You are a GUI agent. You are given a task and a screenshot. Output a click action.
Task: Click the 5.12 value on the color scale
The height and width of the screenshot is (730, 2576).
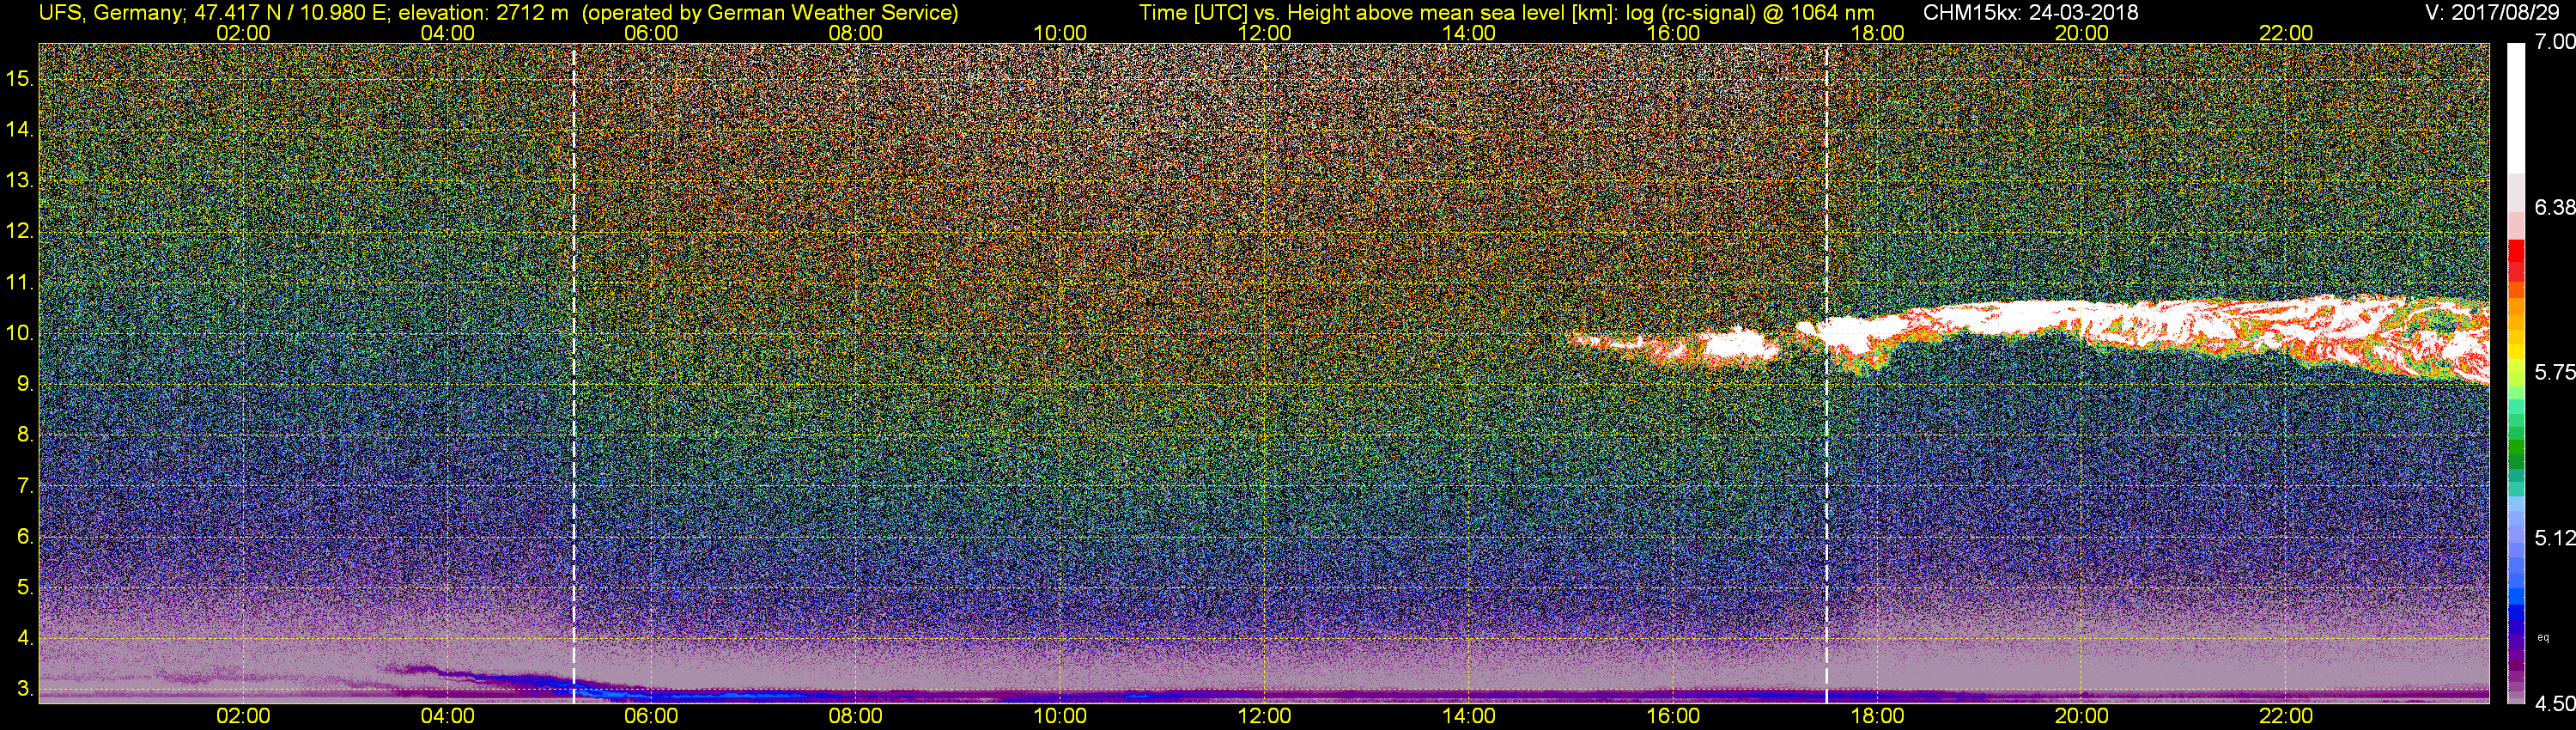point(2554,538)
